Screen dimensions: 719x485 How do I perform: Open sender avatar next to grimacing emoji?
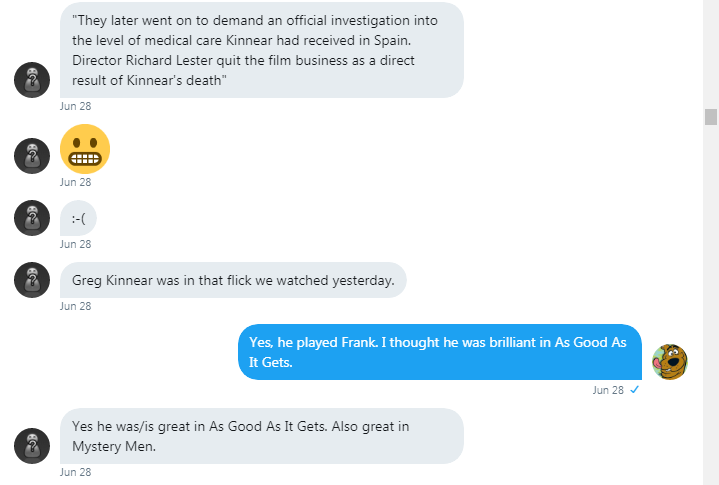[32, 155]
